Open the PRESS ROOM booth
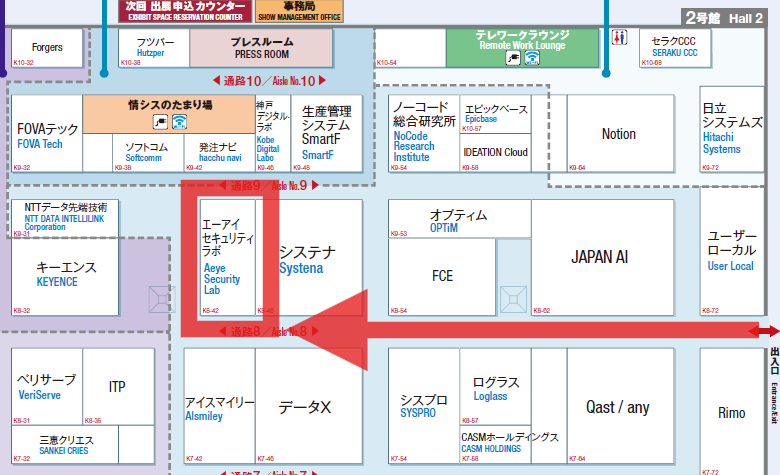This screenshot has width=780, height=475. [261, 48]
